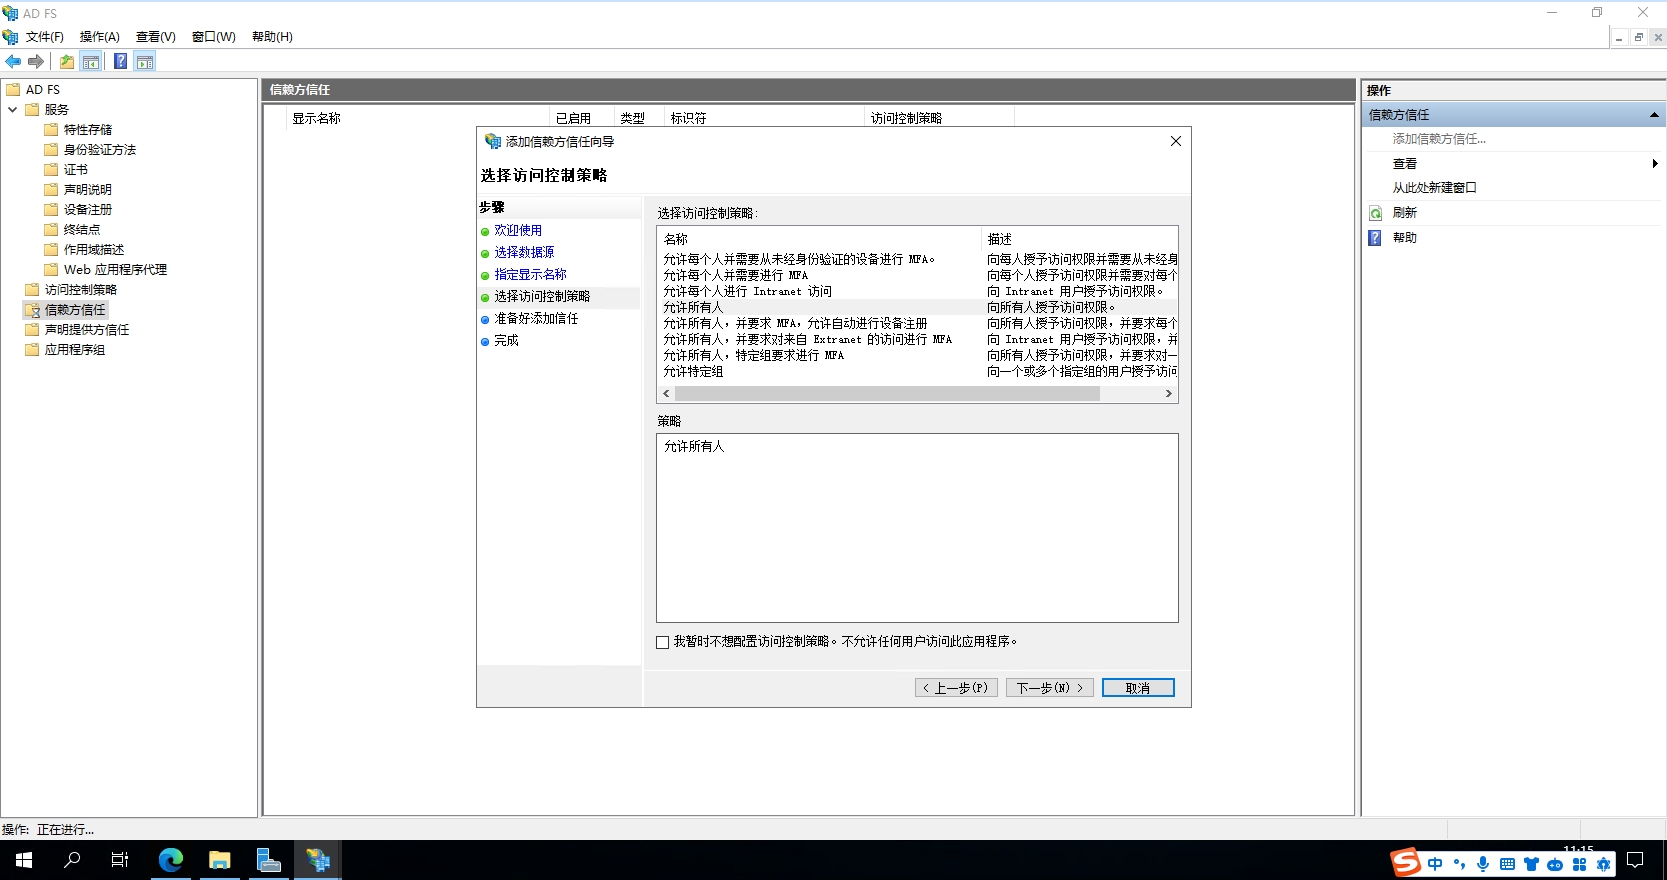The width and height of the screenshot is (1667, 880).
Task: Open the 查看(V) menu
Action: [155, 37]
